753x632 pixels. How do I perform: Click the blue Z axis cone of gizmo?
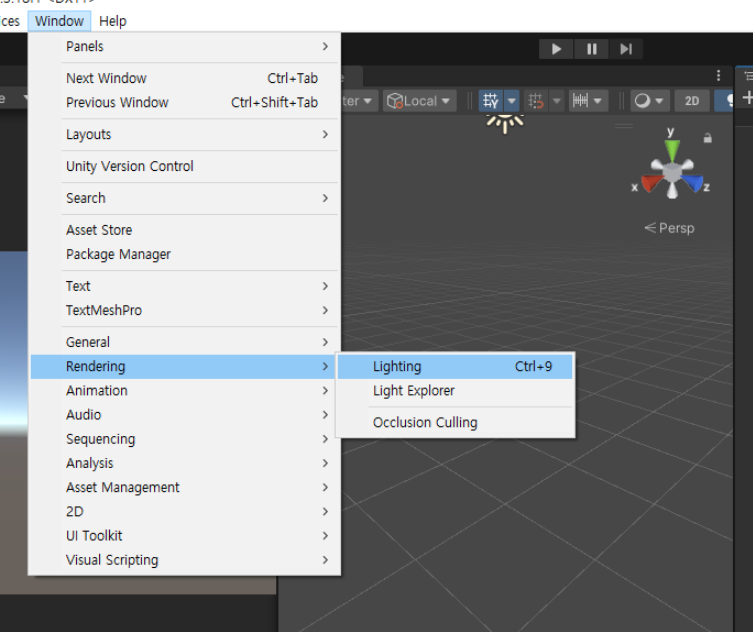click(x=692, y=183)
